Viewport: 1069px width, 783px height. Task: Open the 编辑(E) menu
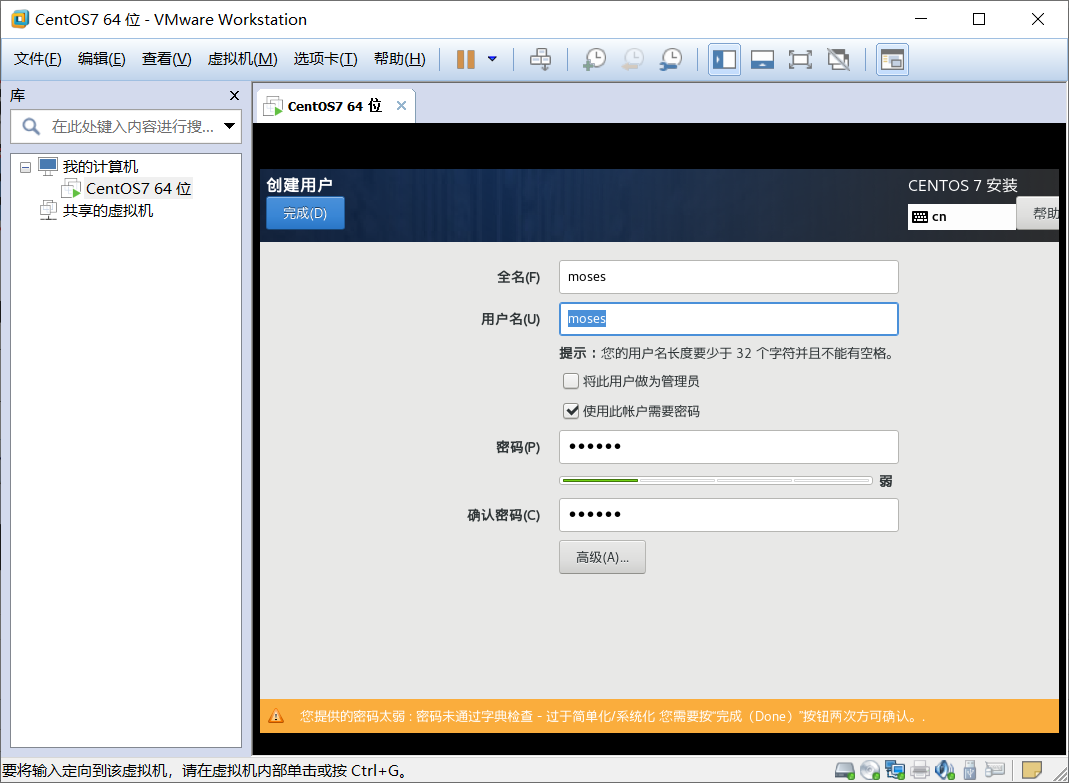102,59
